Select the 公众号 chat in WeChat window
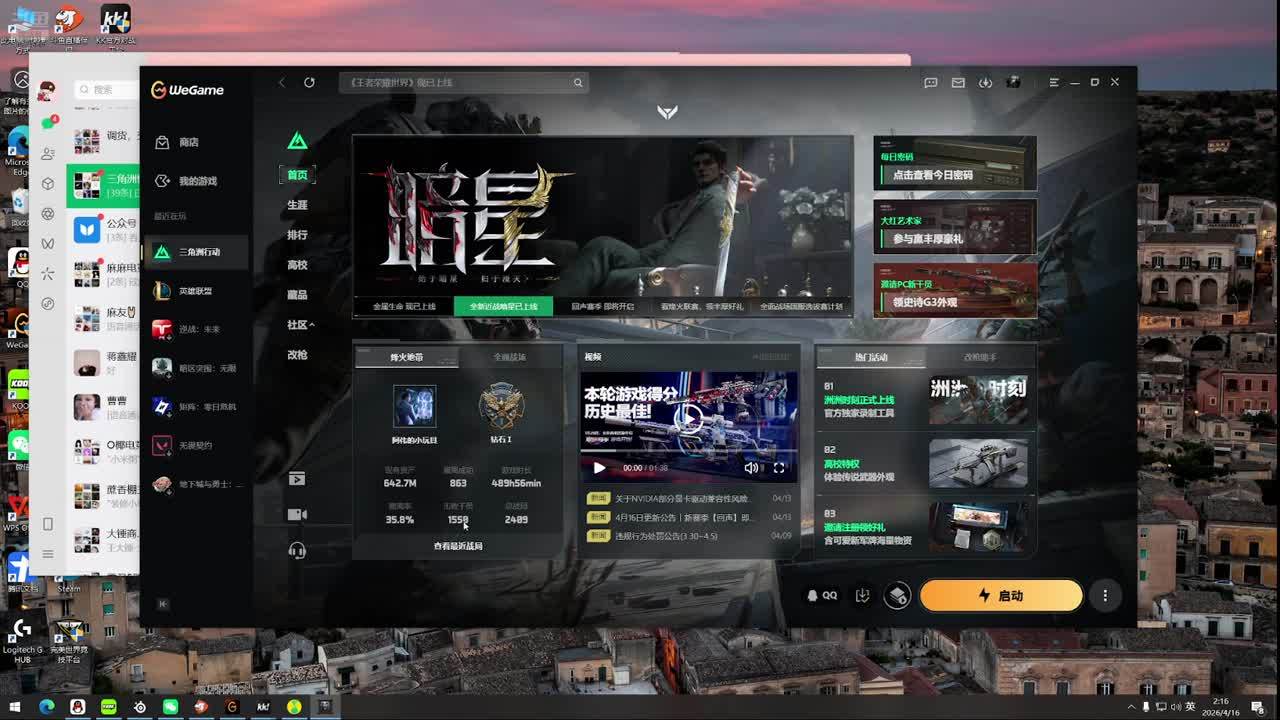 102,229
